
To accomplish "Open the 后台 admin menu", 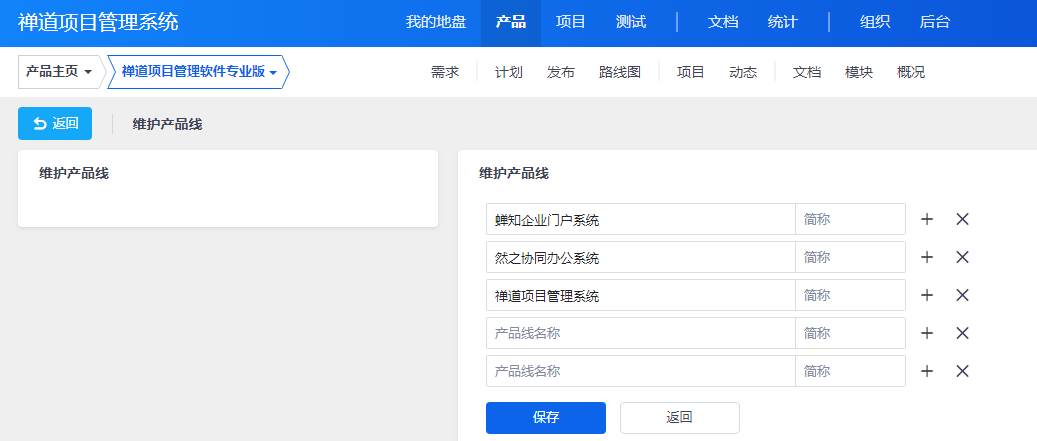I will [934, 22].
